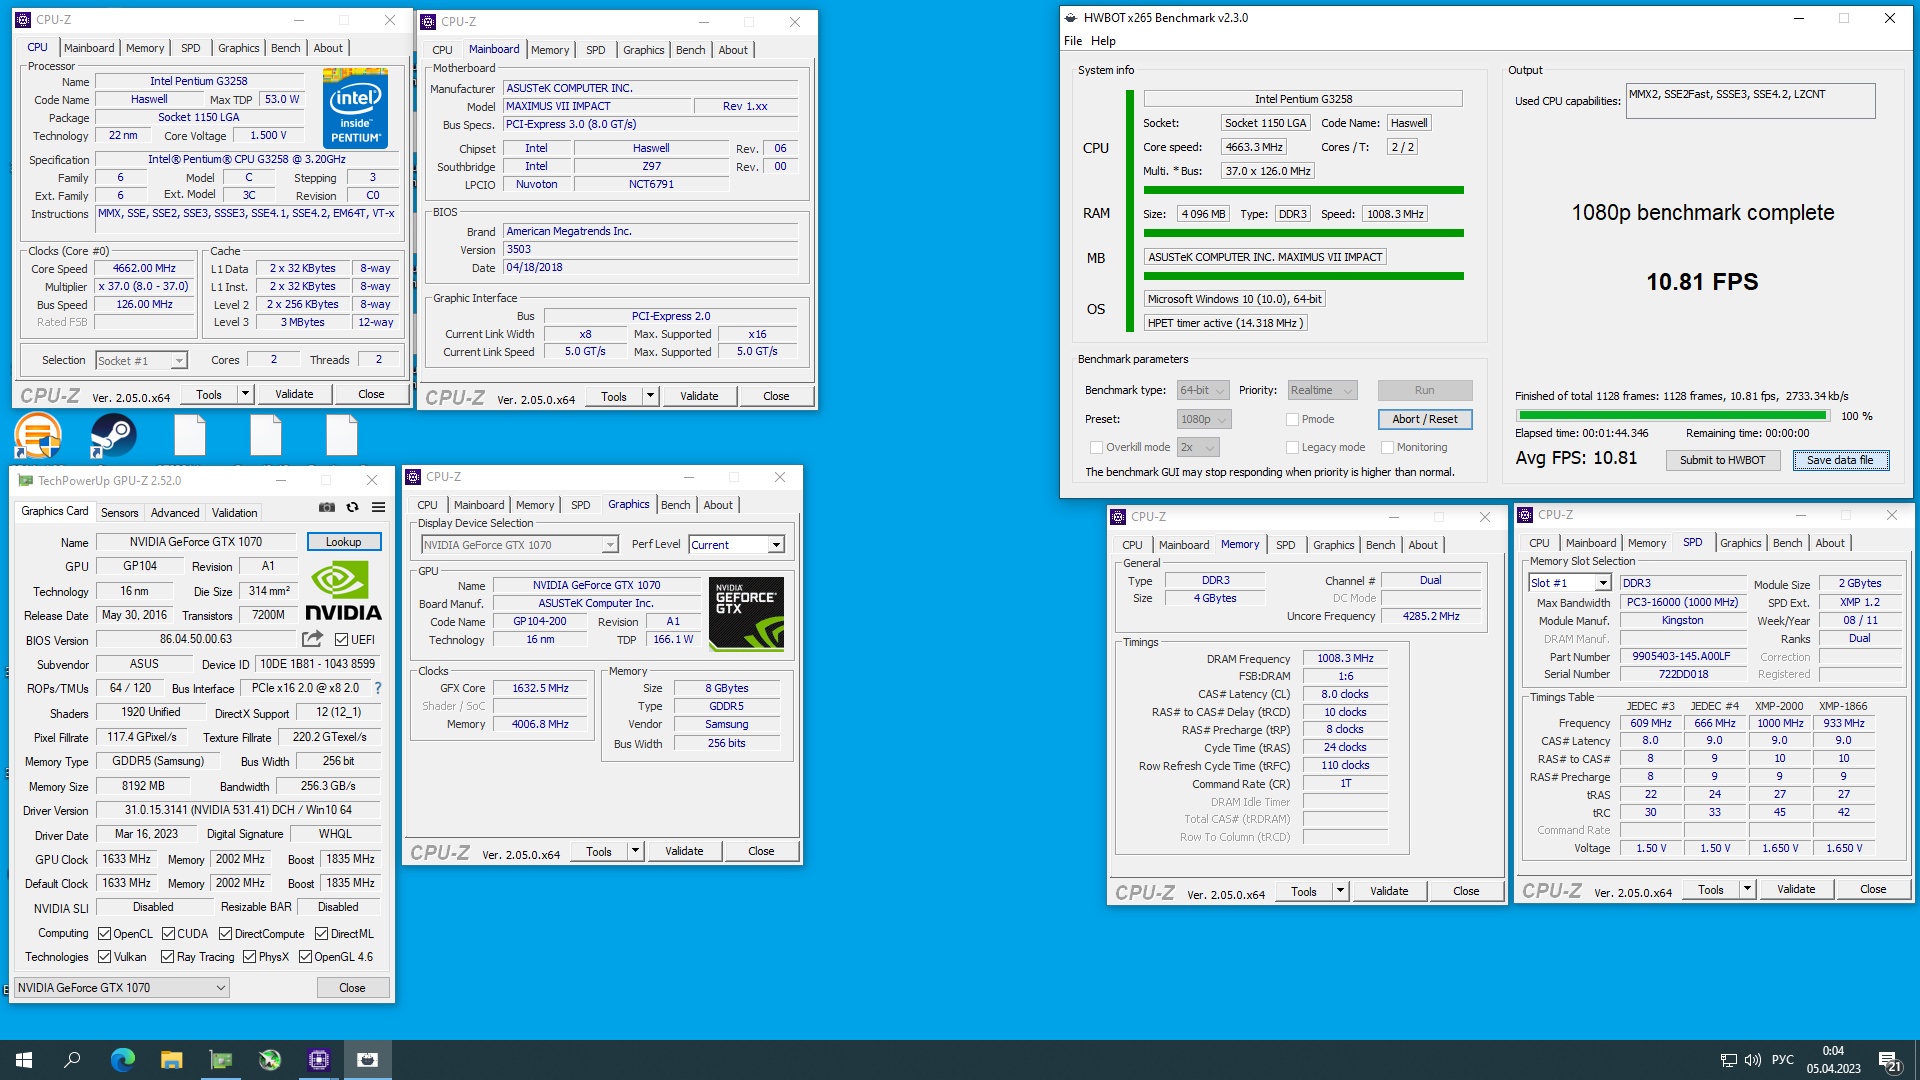
Task: Switch to the Advanced tab in GPU-Z
Action: (175, 513)
